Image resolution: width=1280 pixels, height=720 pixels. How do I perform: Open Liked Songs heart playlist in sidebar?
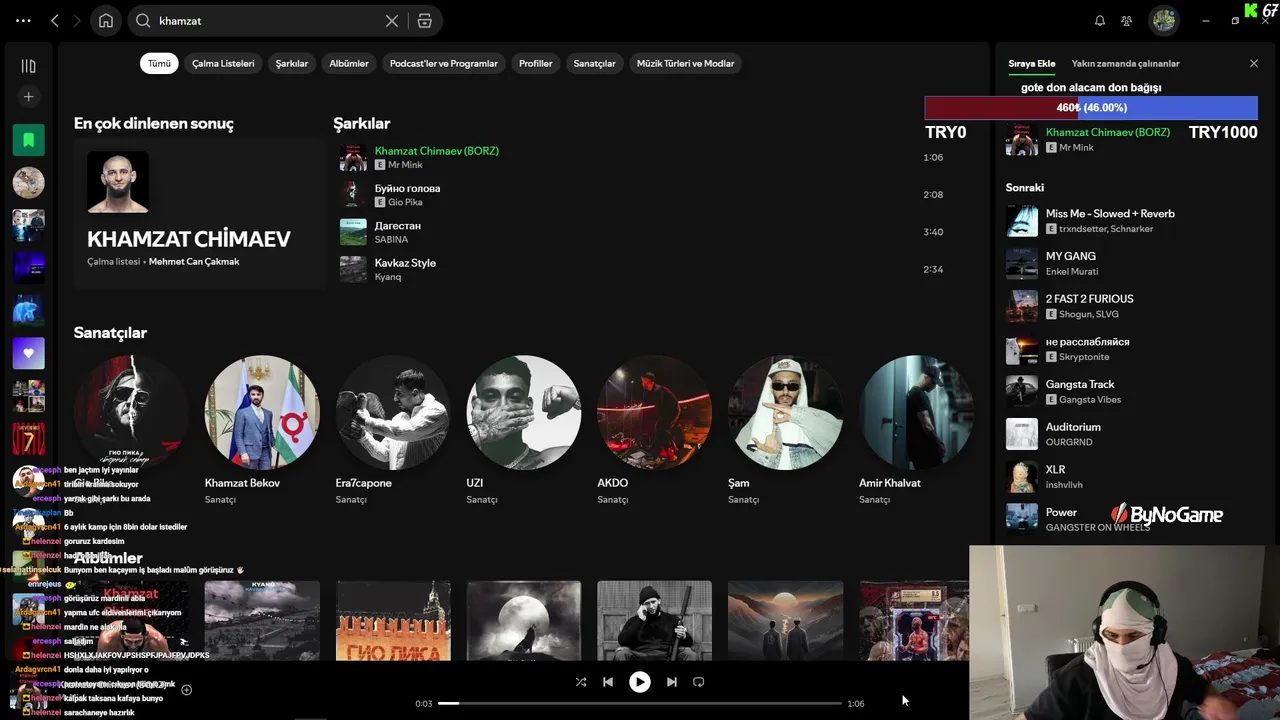28,353
